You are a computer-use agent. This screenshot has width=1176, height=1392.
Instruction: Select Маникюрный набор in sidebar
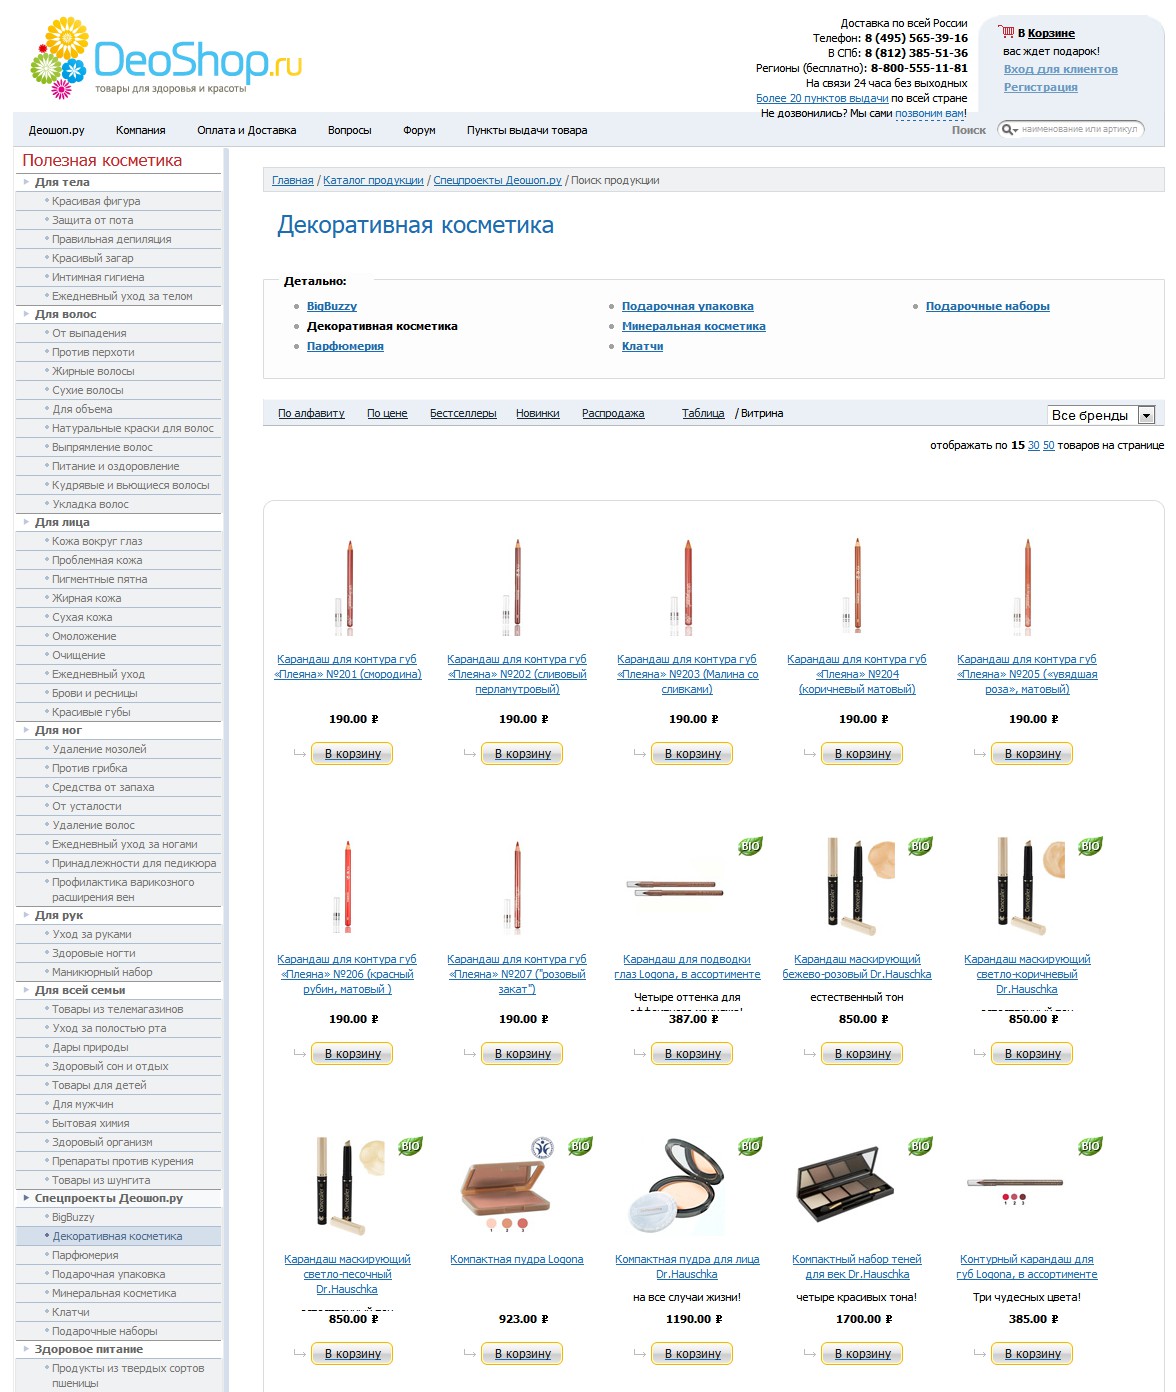pyautogui.click(x=102, y=972)
